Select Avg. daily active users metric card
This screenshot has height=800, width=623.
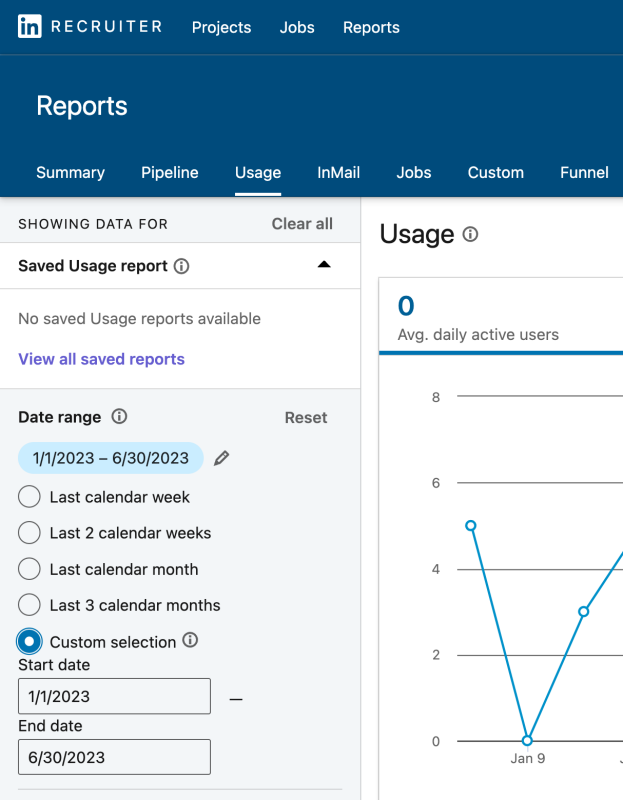pos(501,316)
